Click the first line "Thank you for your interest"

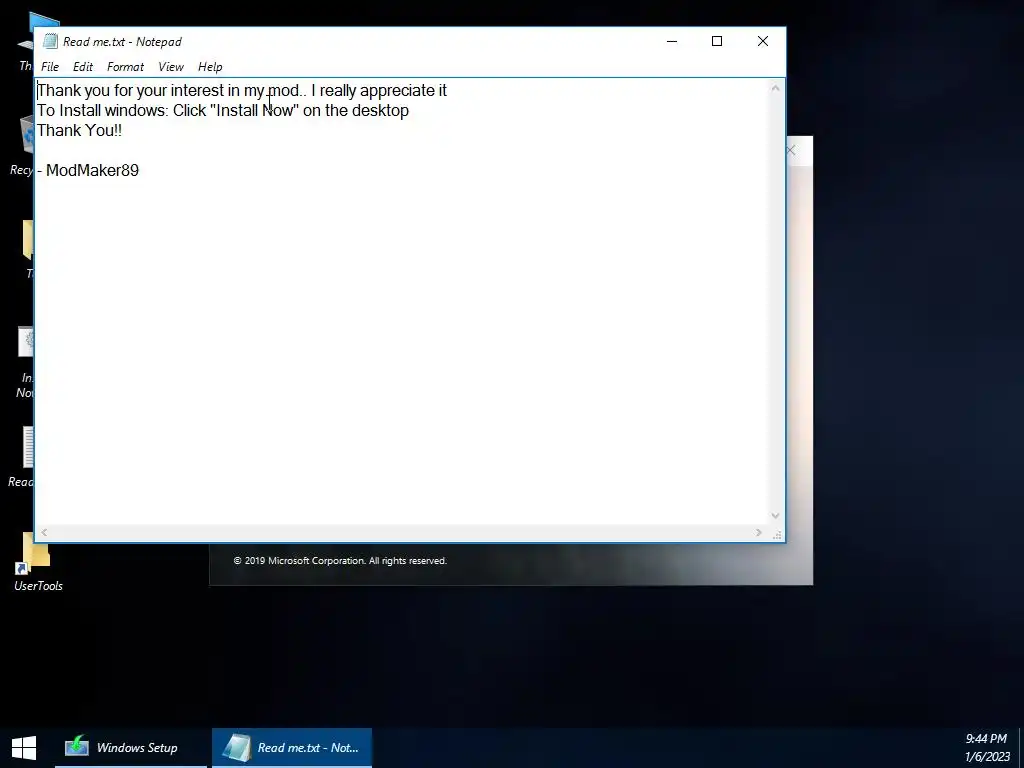(242, 90)
